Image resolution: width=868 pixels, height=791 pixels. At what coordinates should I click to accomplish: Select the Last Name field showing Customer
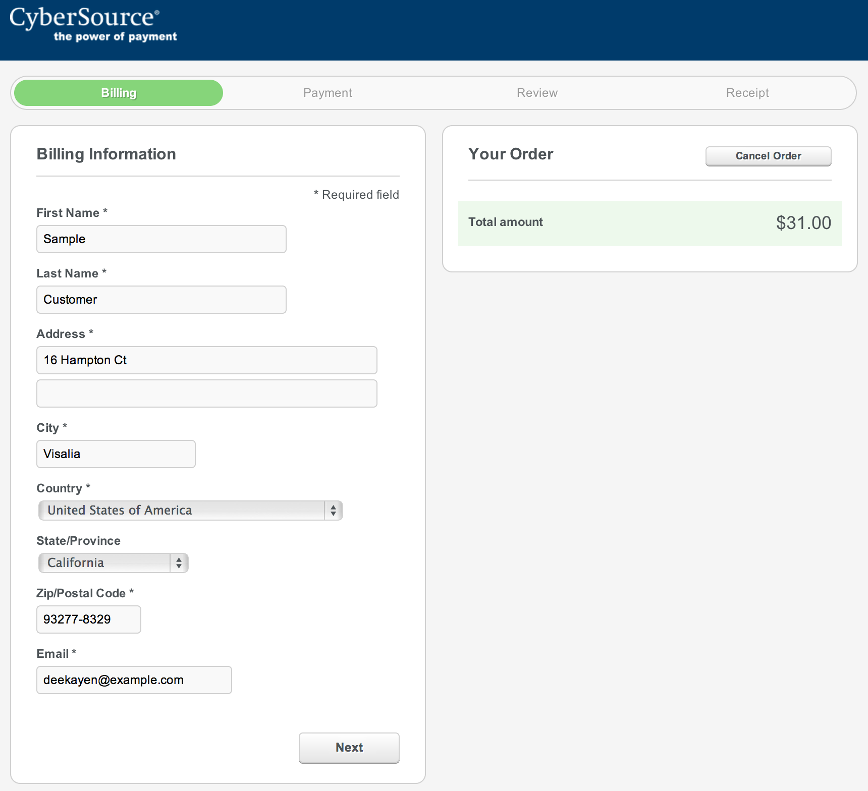(x=161, y=299)
